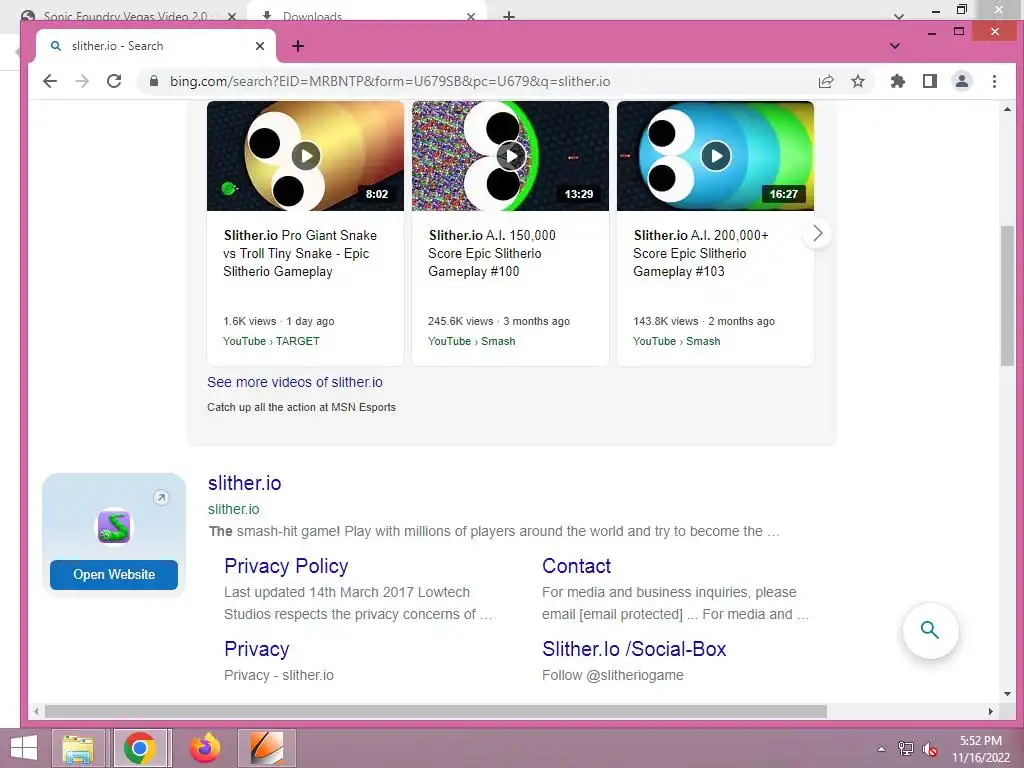Click the vertical scrollbar thumb
1024x768 pixels.
(x=1007, y=296)
